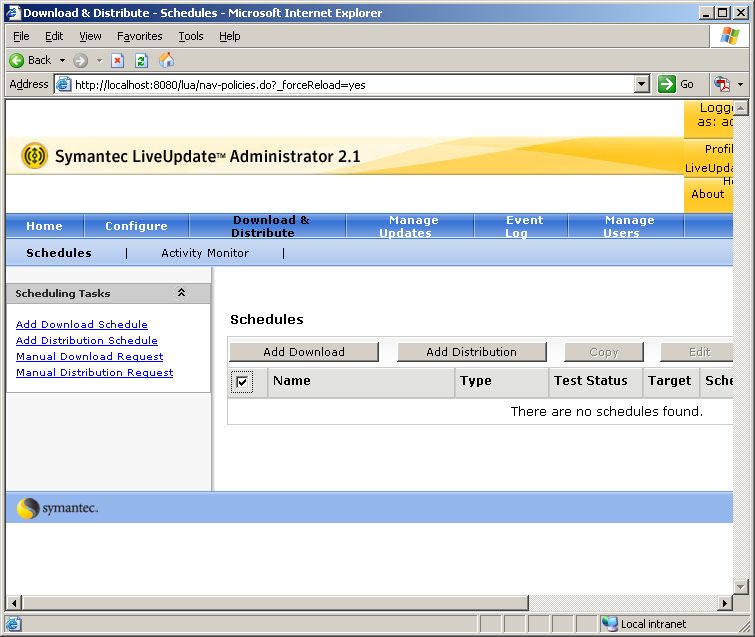Click the Windows flag logo
The width and height of the screenshot is (755, 637).
(x=729, y=36)
